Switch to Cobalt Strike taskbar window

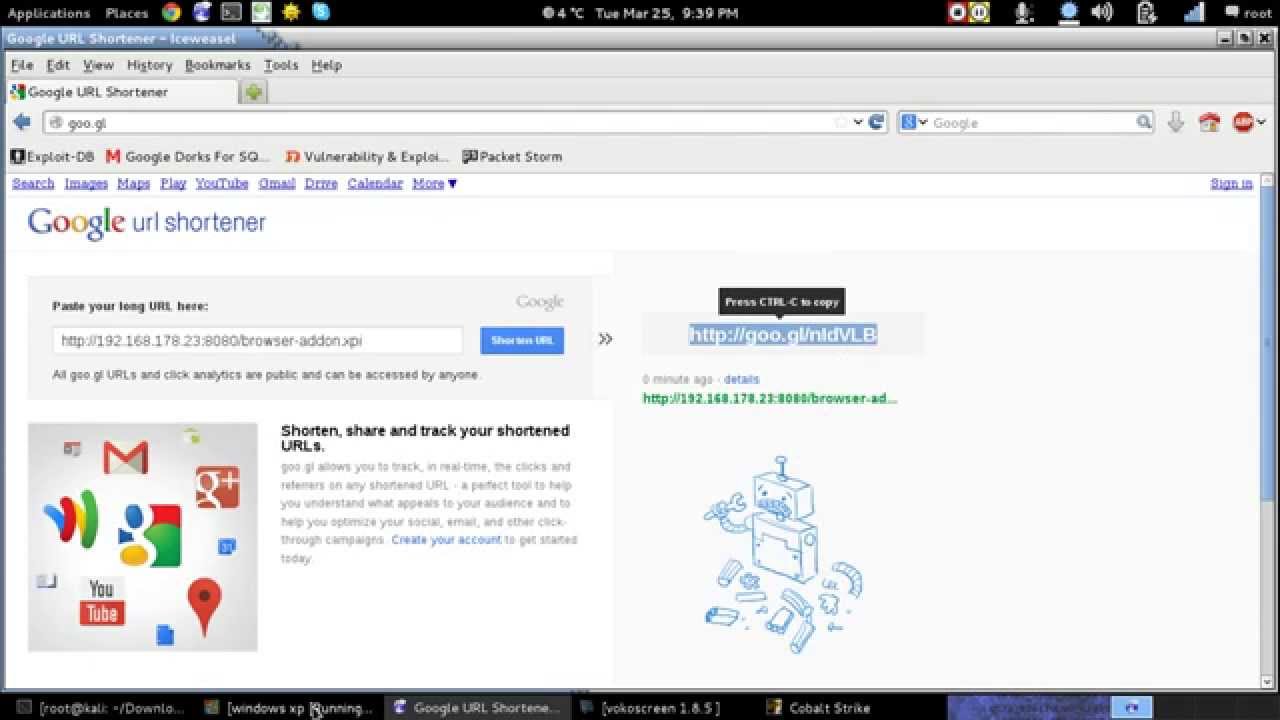click(x=819, y=708)
